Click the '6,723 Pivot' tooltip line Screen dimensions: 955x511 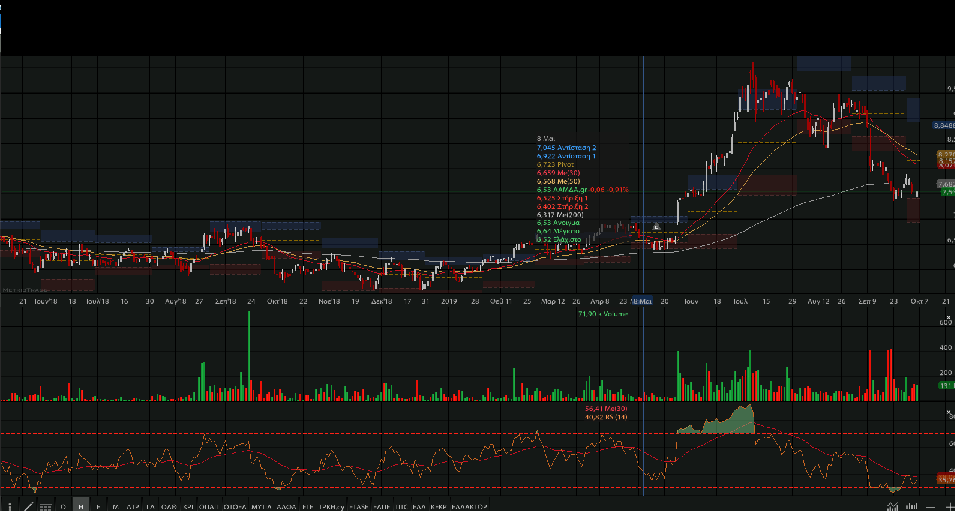[x=555, y=164]
